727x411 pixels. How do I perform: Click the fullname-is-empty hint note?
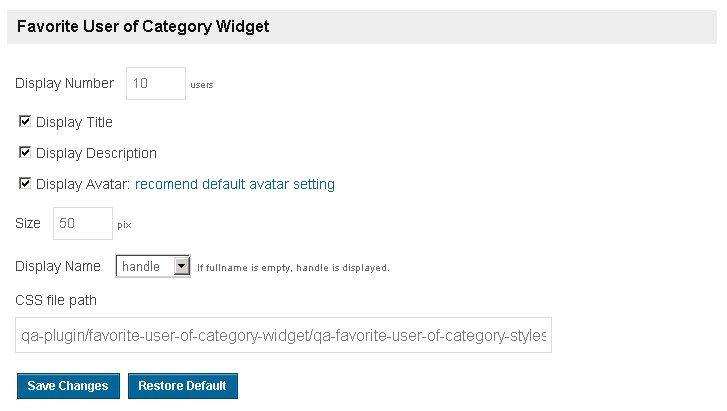pyautogui.click(x=293, y=268)
